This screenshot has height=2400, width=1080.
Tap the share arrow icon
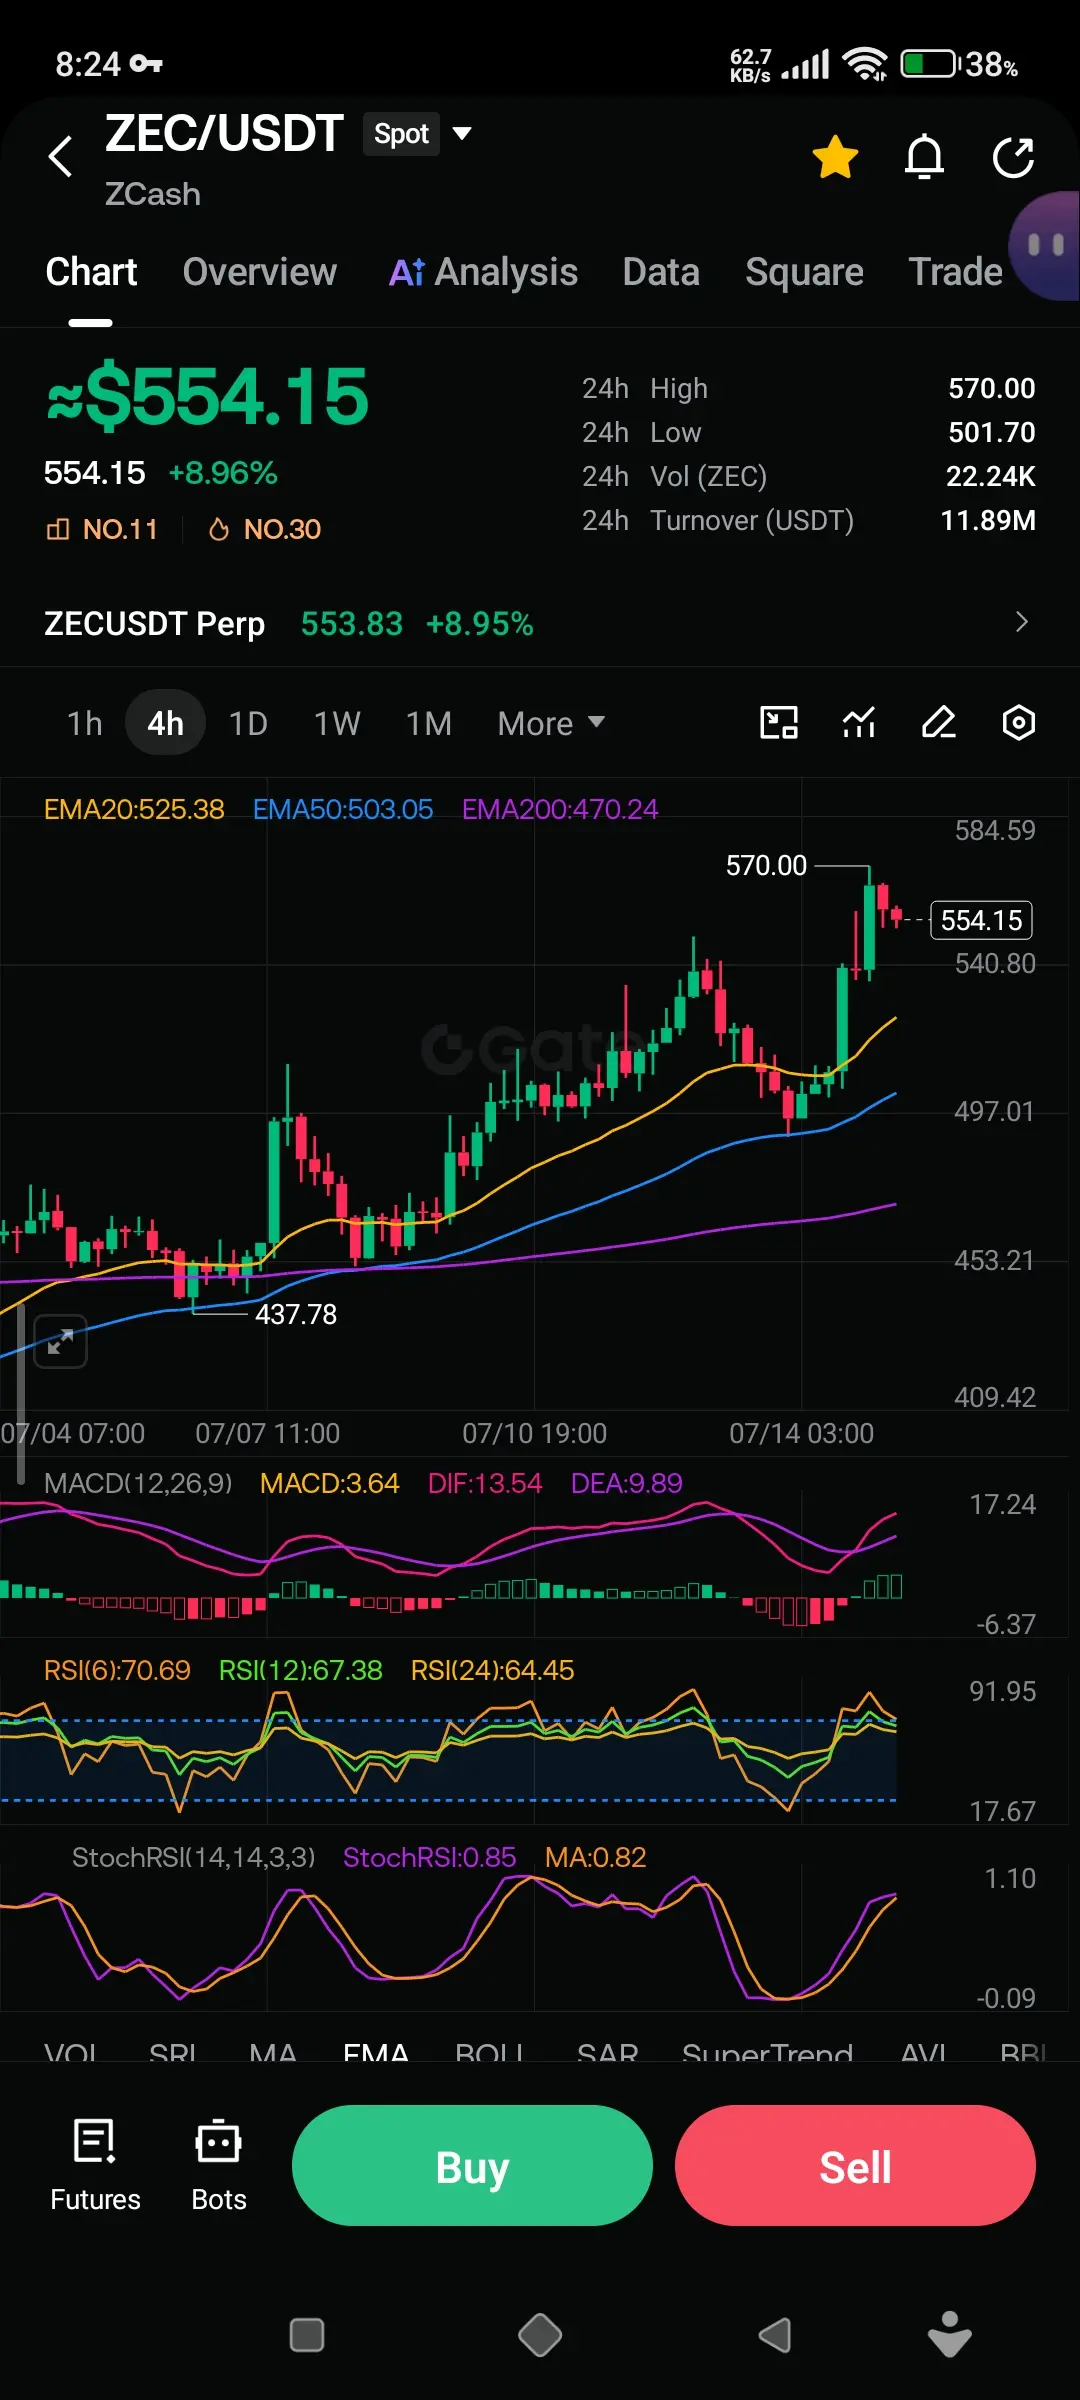click(1013, 157)
